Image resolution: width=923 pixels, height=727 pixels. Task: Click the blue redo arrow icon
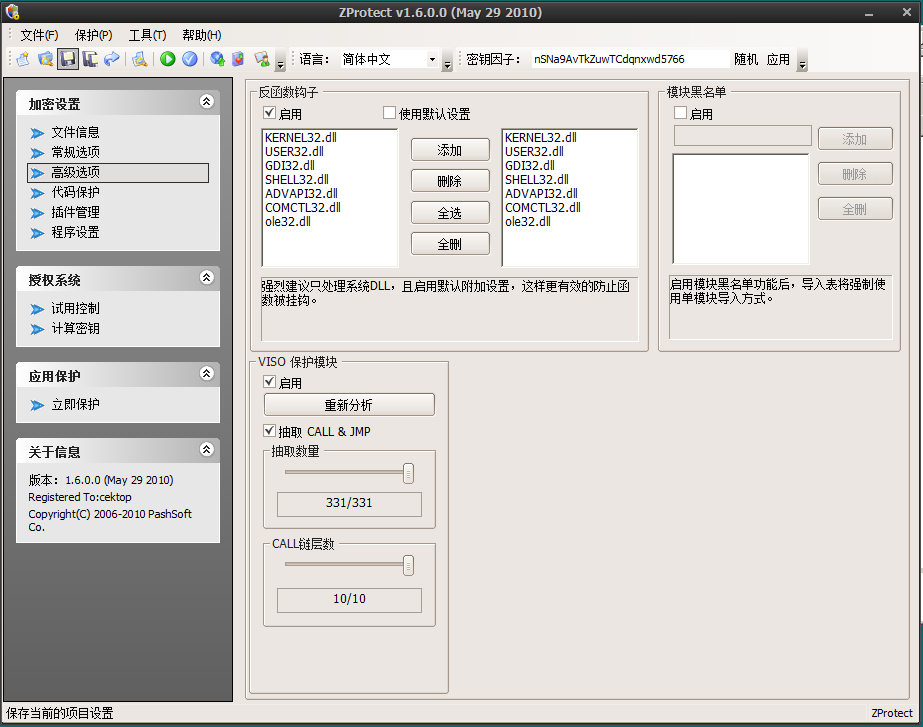click(x=111, y=59)
